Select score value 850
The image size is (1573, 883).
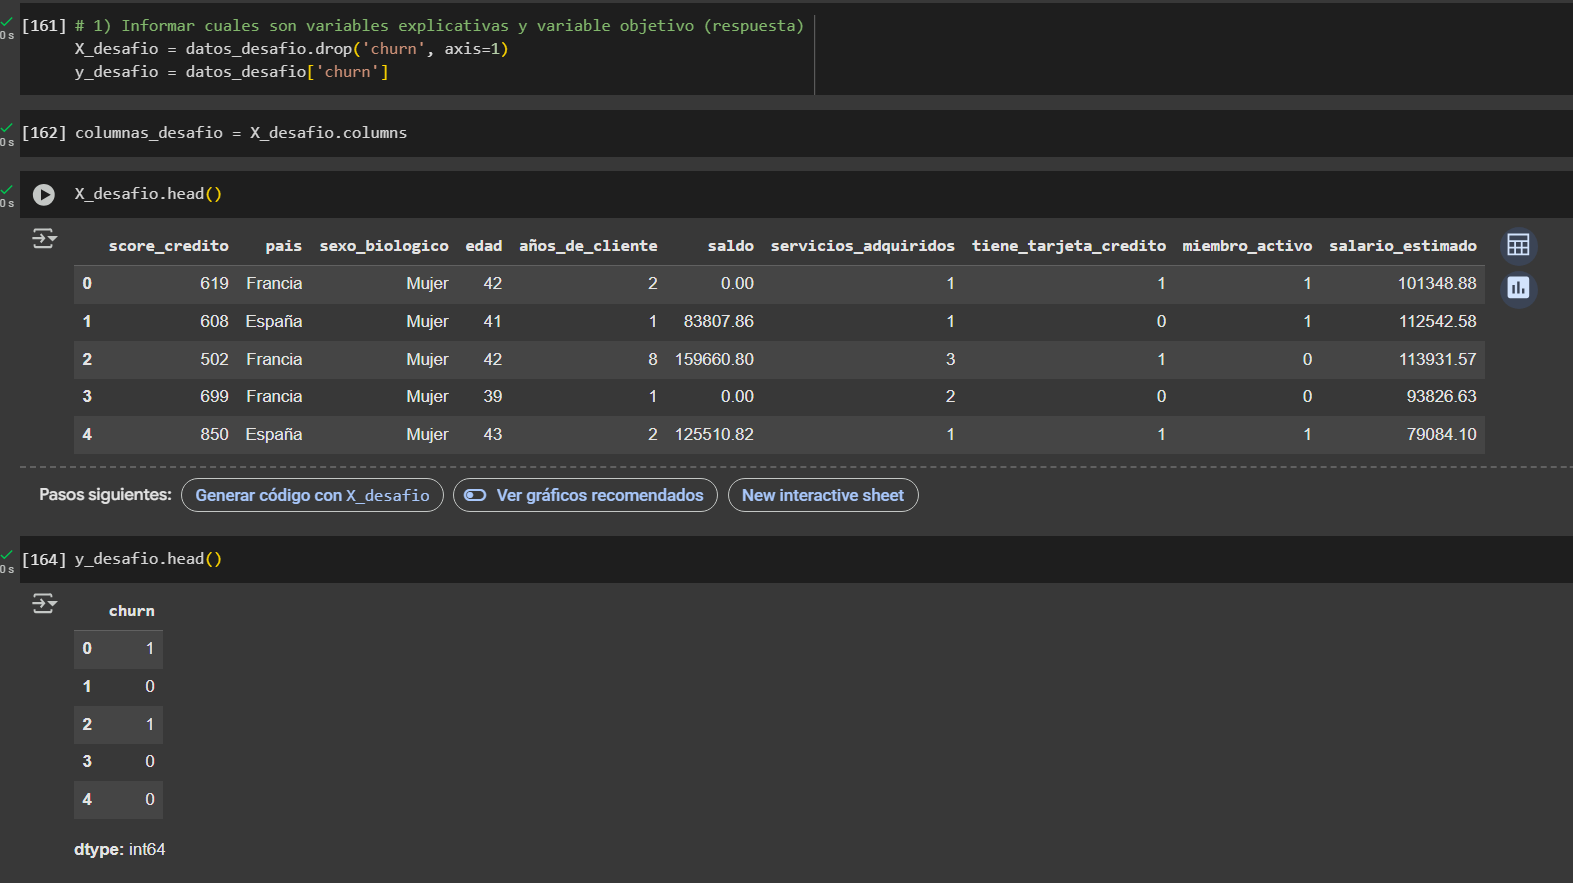tap(214, 435)
